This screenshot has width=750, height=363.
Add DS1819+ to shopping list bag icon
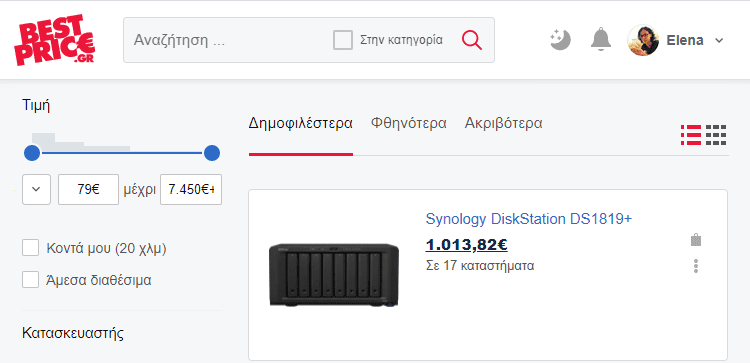(696, 239)
